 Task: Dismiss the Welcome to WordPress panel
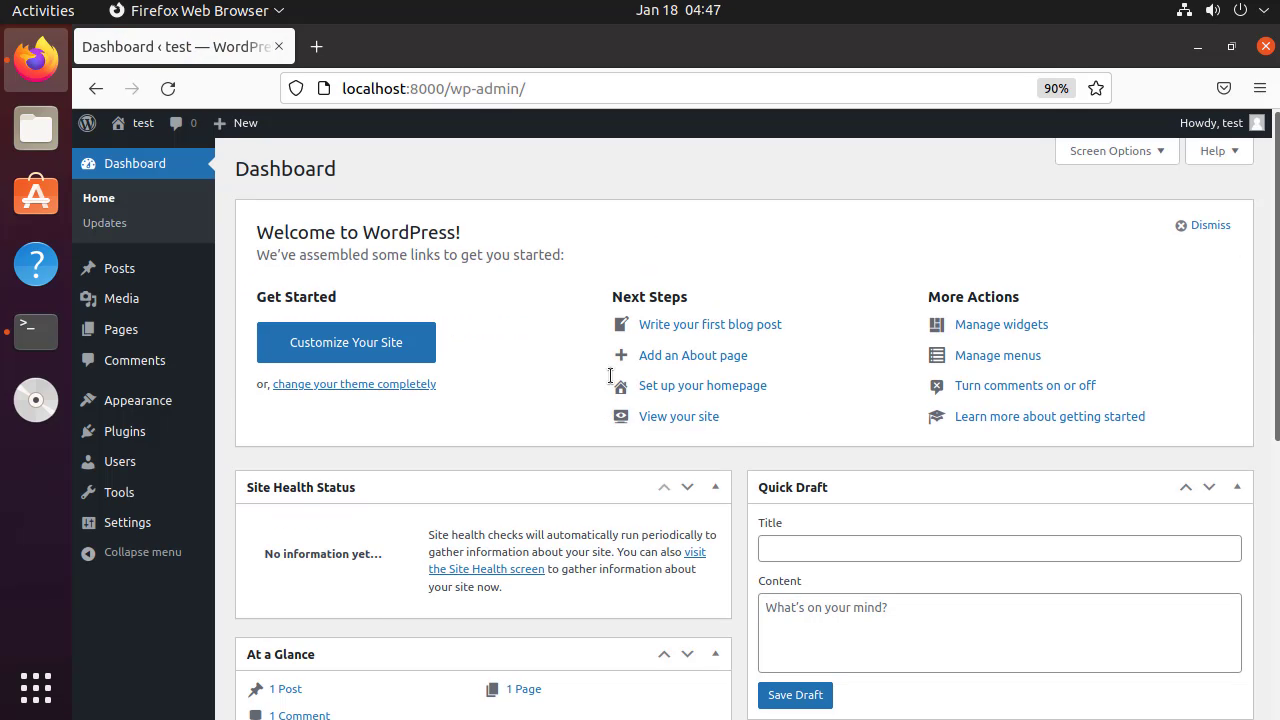point(1203,225)
